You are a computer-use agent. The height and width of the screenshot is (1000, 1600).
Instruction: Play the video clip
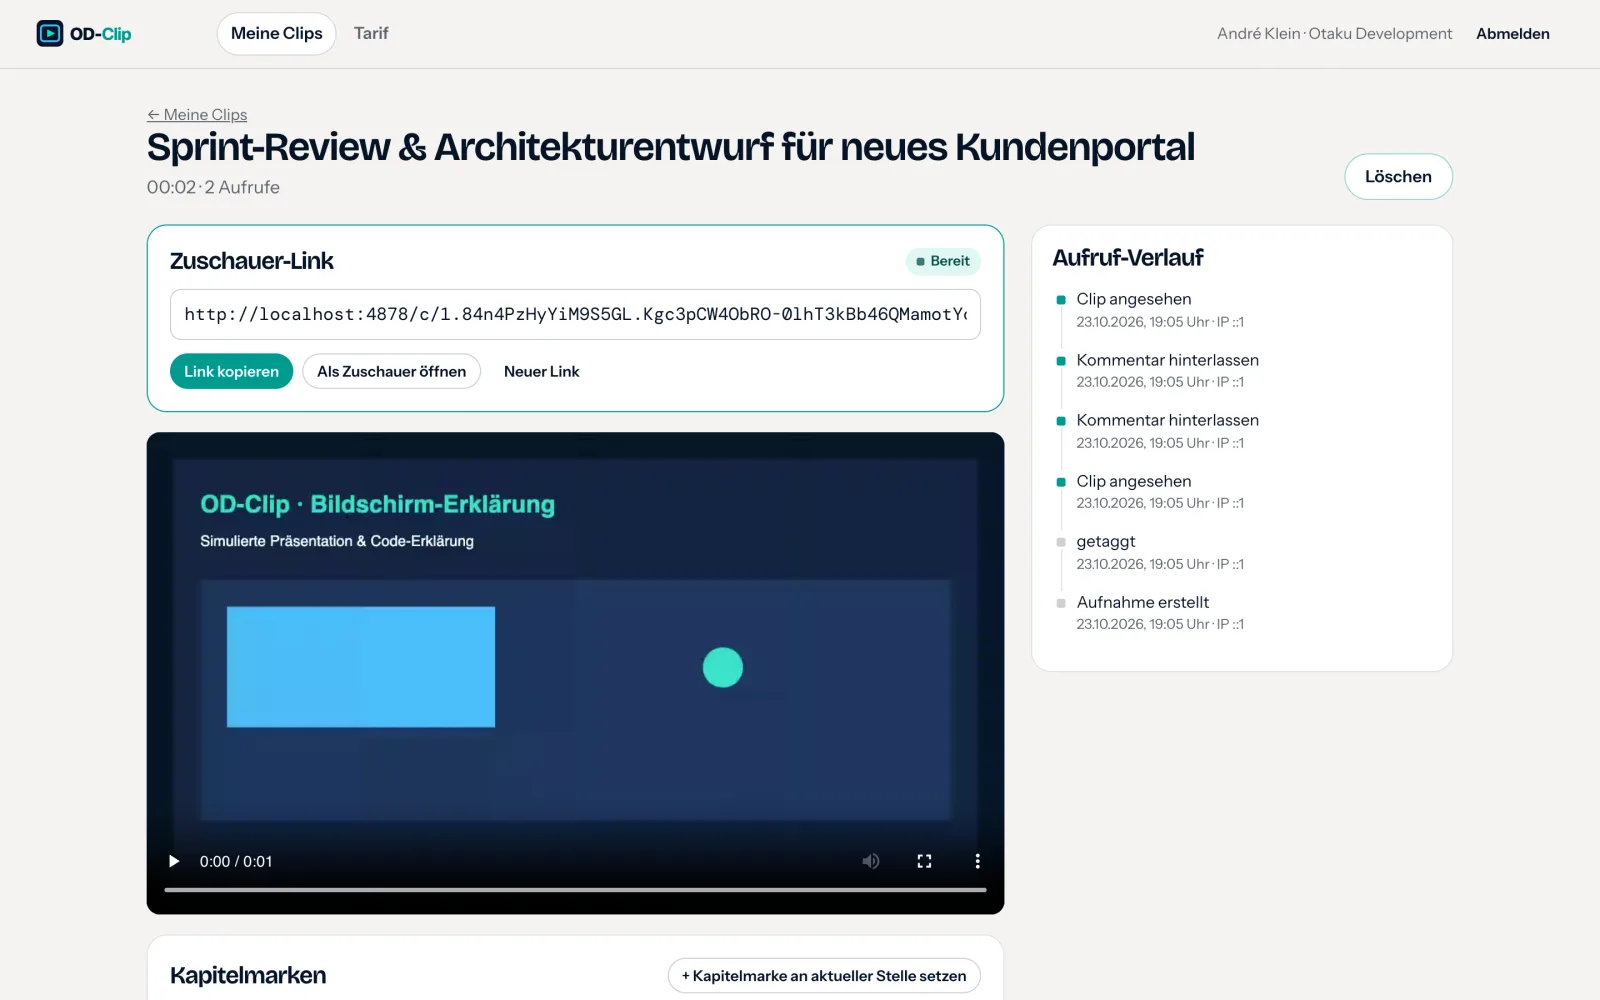tap(174, 861)
